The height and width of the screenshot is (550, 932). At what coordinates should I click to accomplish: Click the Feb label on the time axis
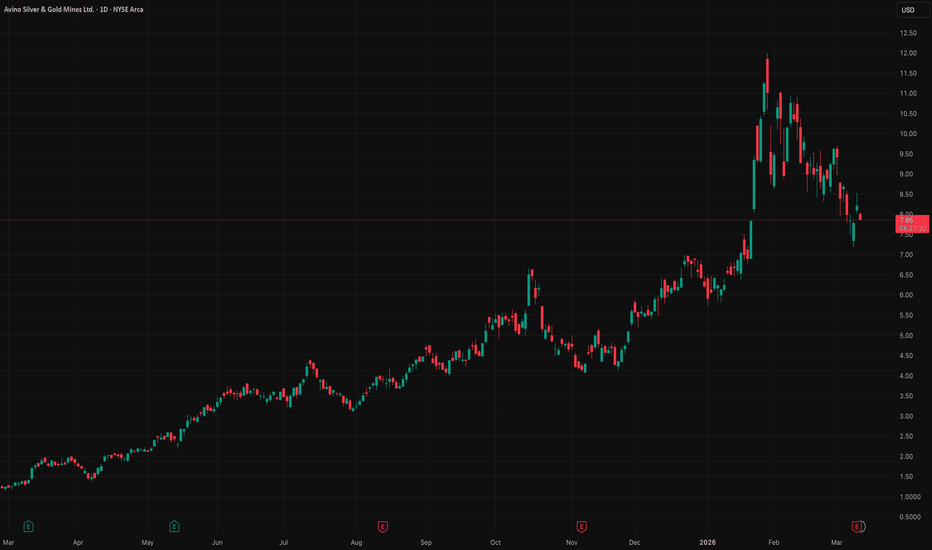tap(773, 542)
